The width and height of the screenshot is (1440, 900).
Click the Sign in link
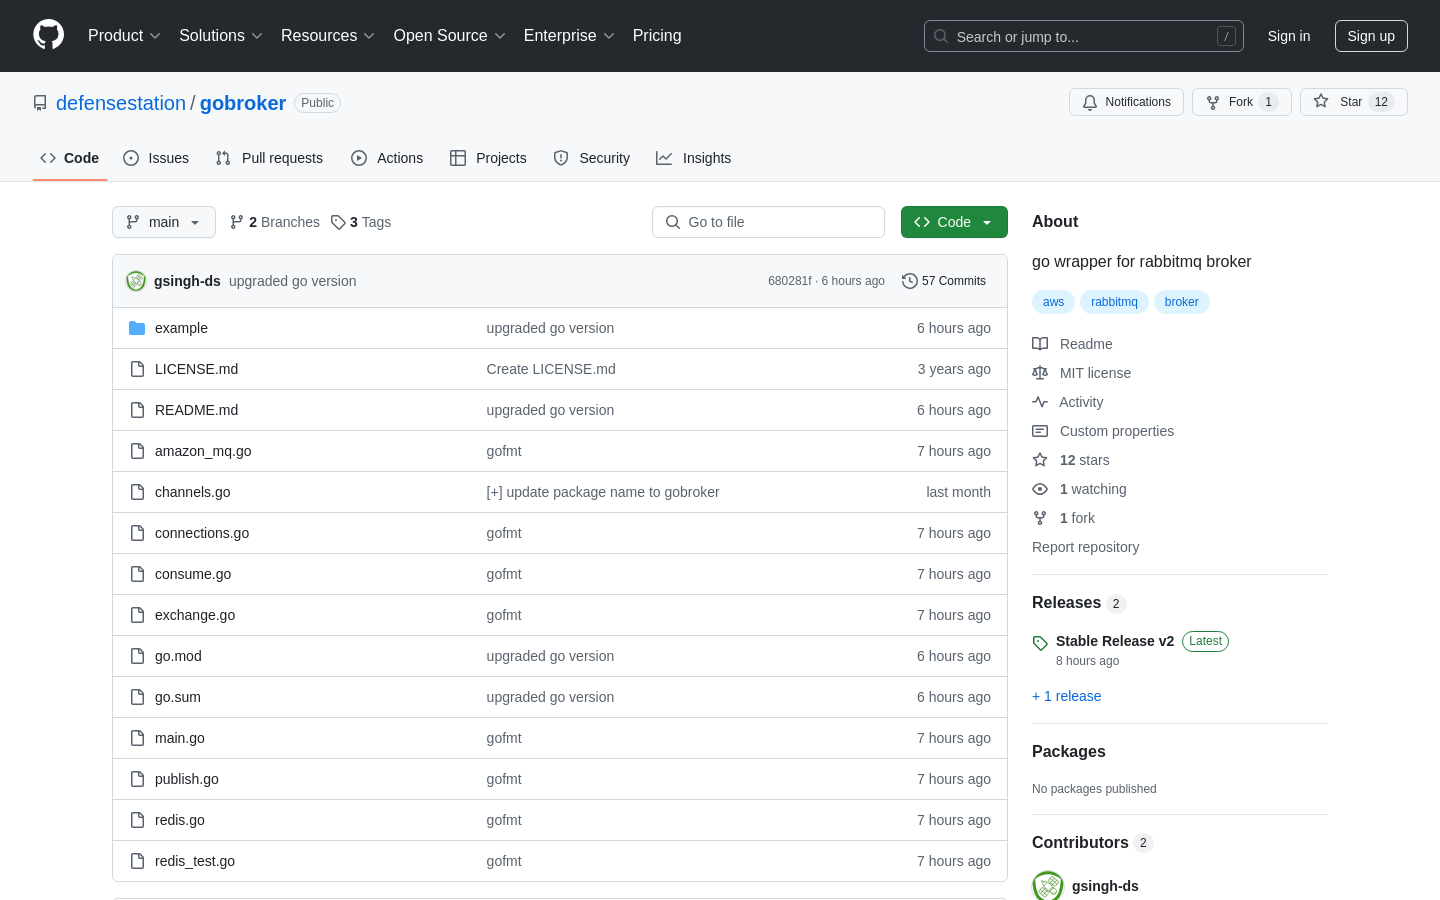tap(1289, 36)
